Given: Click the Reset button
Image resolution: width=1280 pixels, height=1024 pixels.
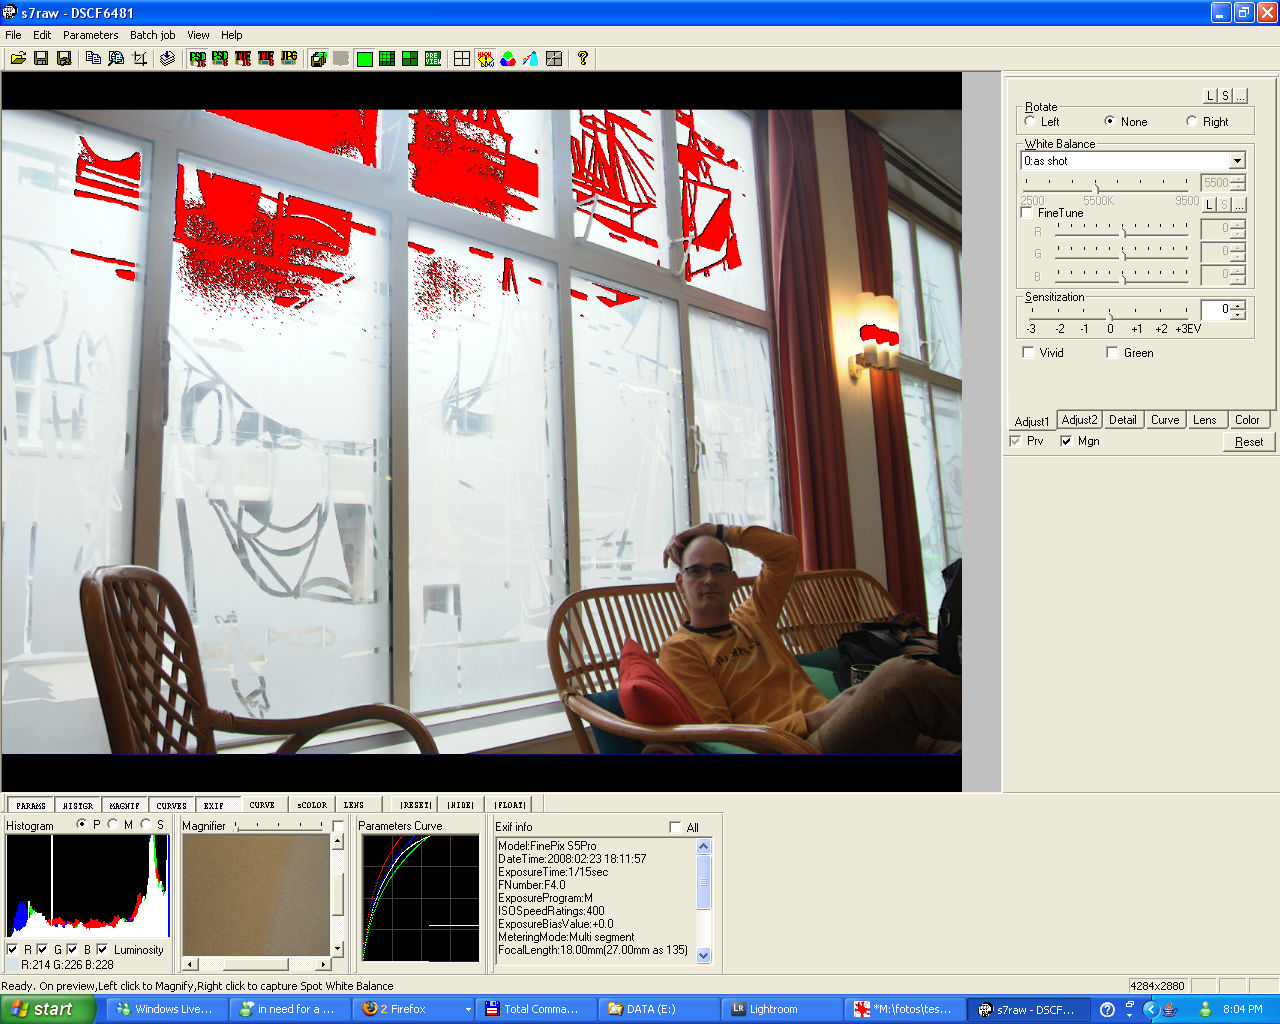Looking at the screenshot, I should coord(1248,442).
